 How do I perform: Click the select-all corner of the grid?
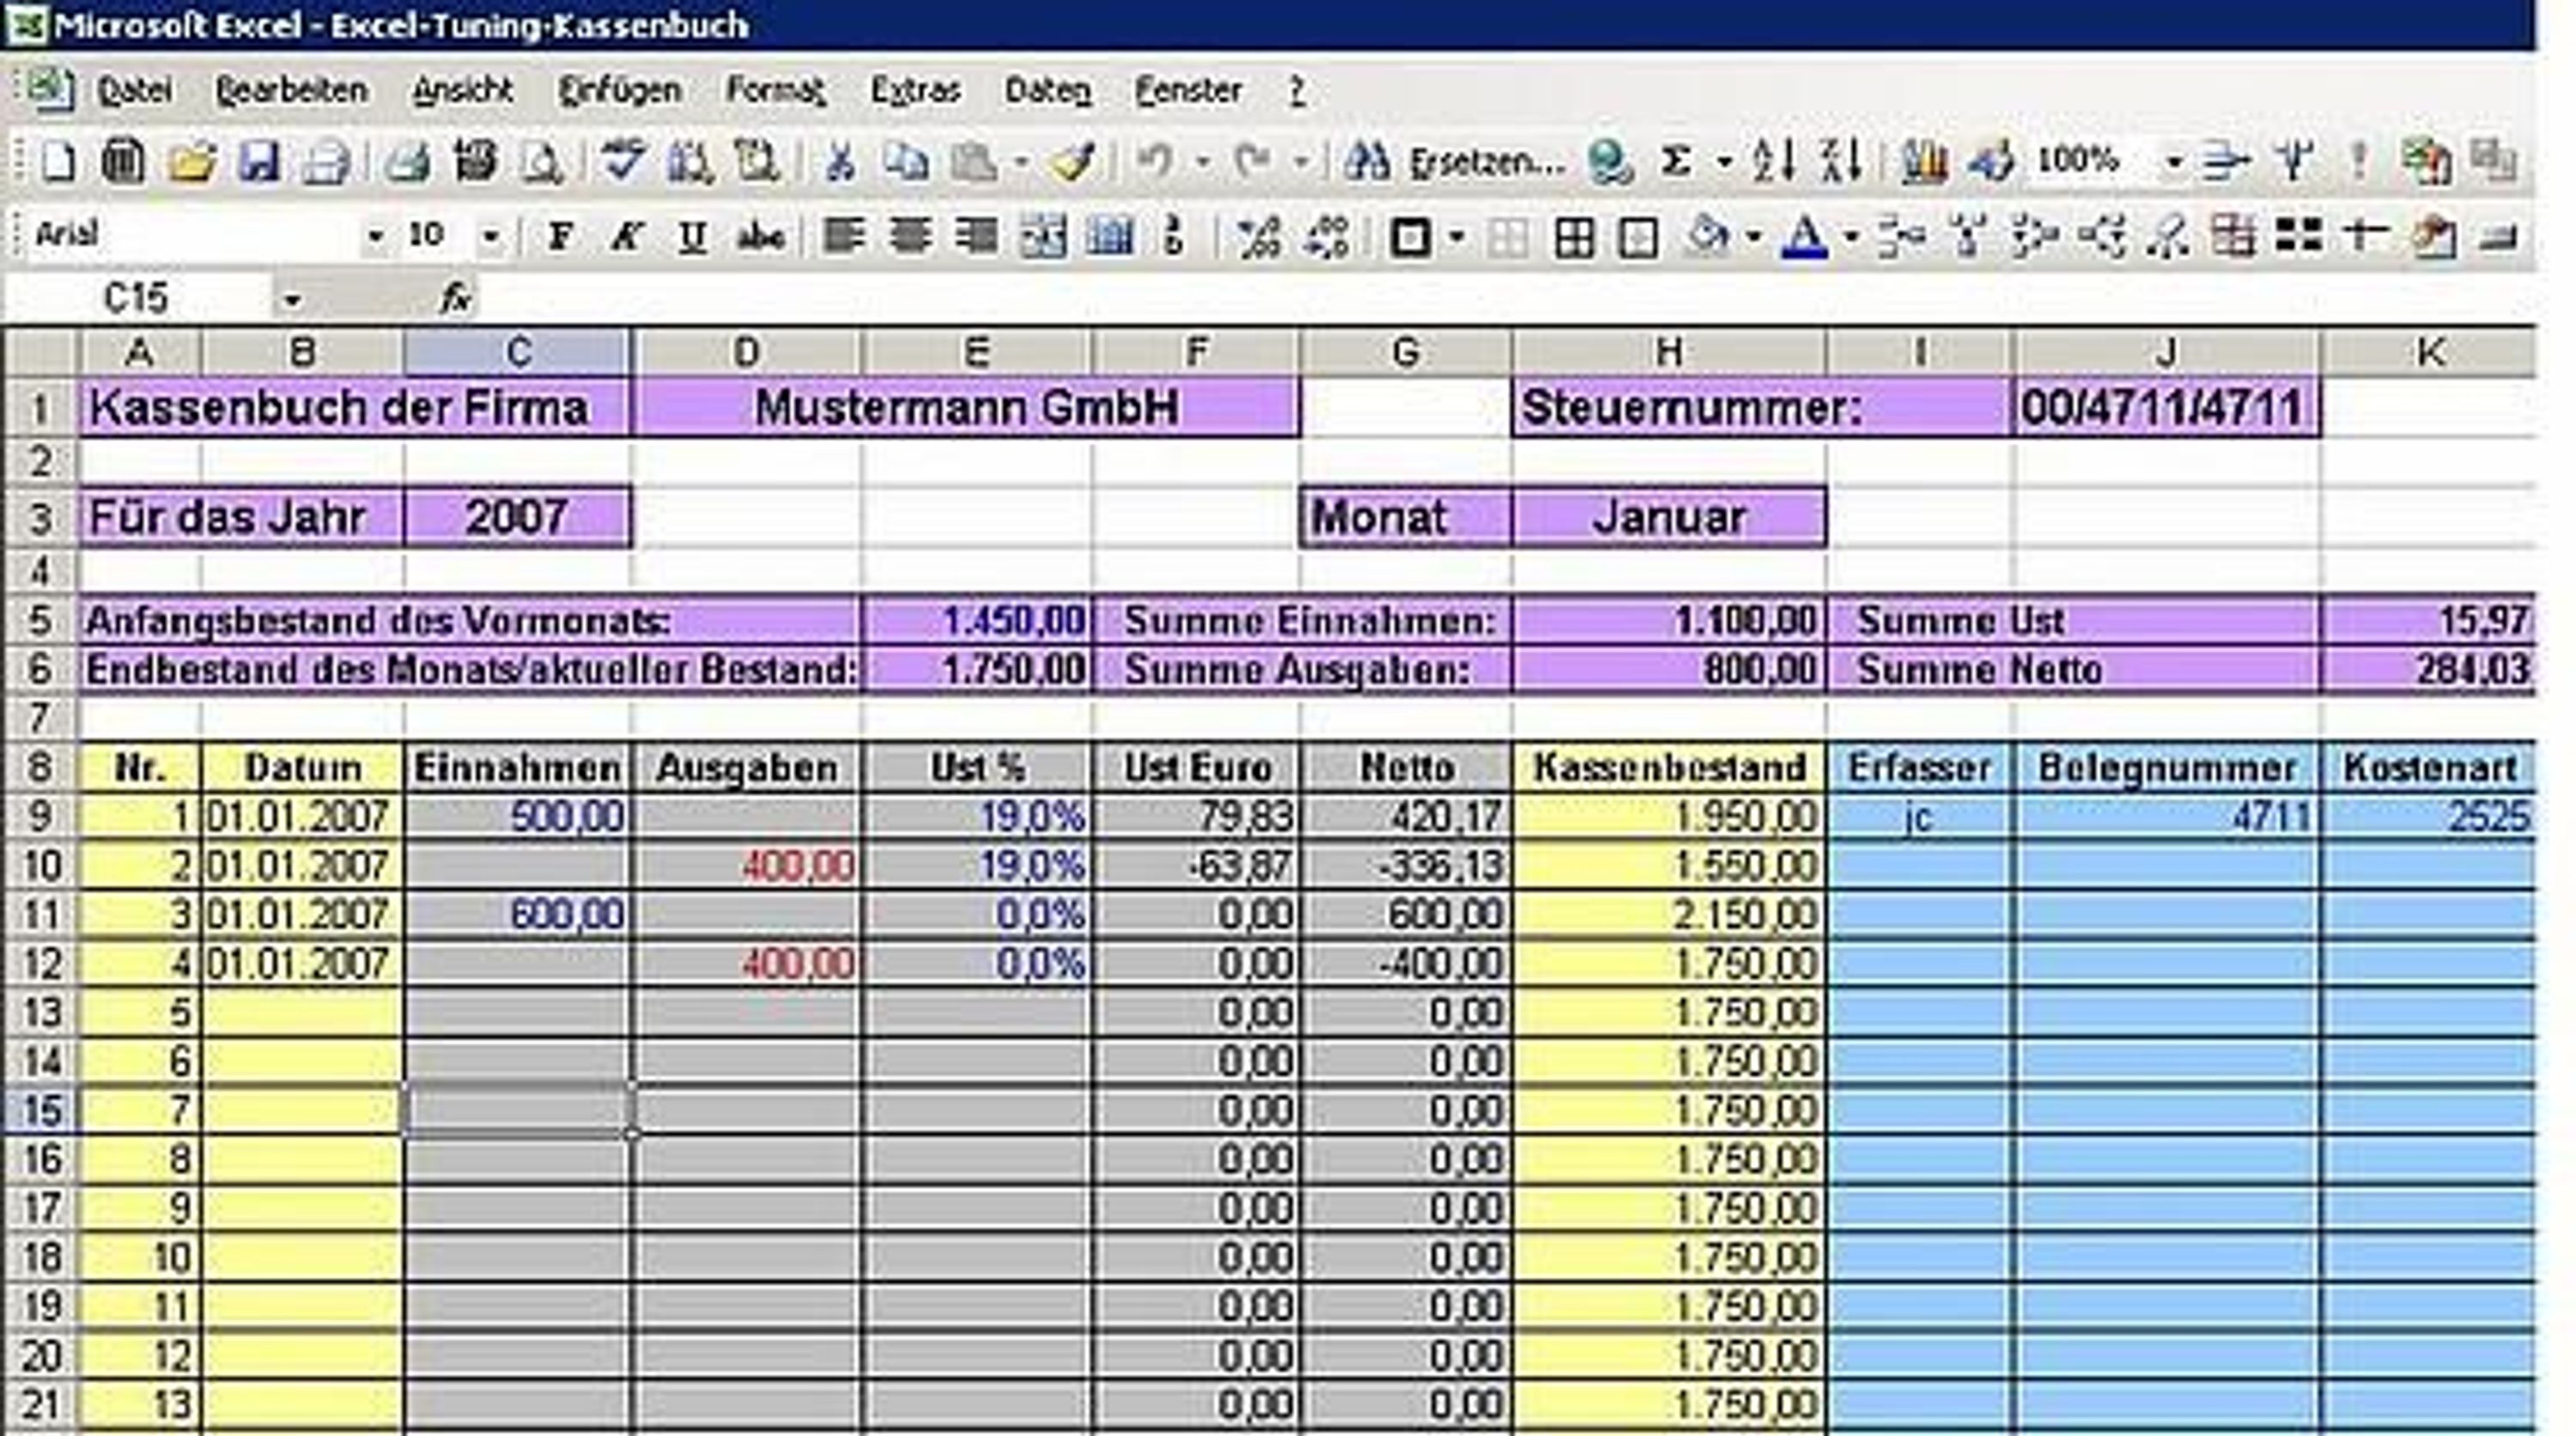point(40,352)
